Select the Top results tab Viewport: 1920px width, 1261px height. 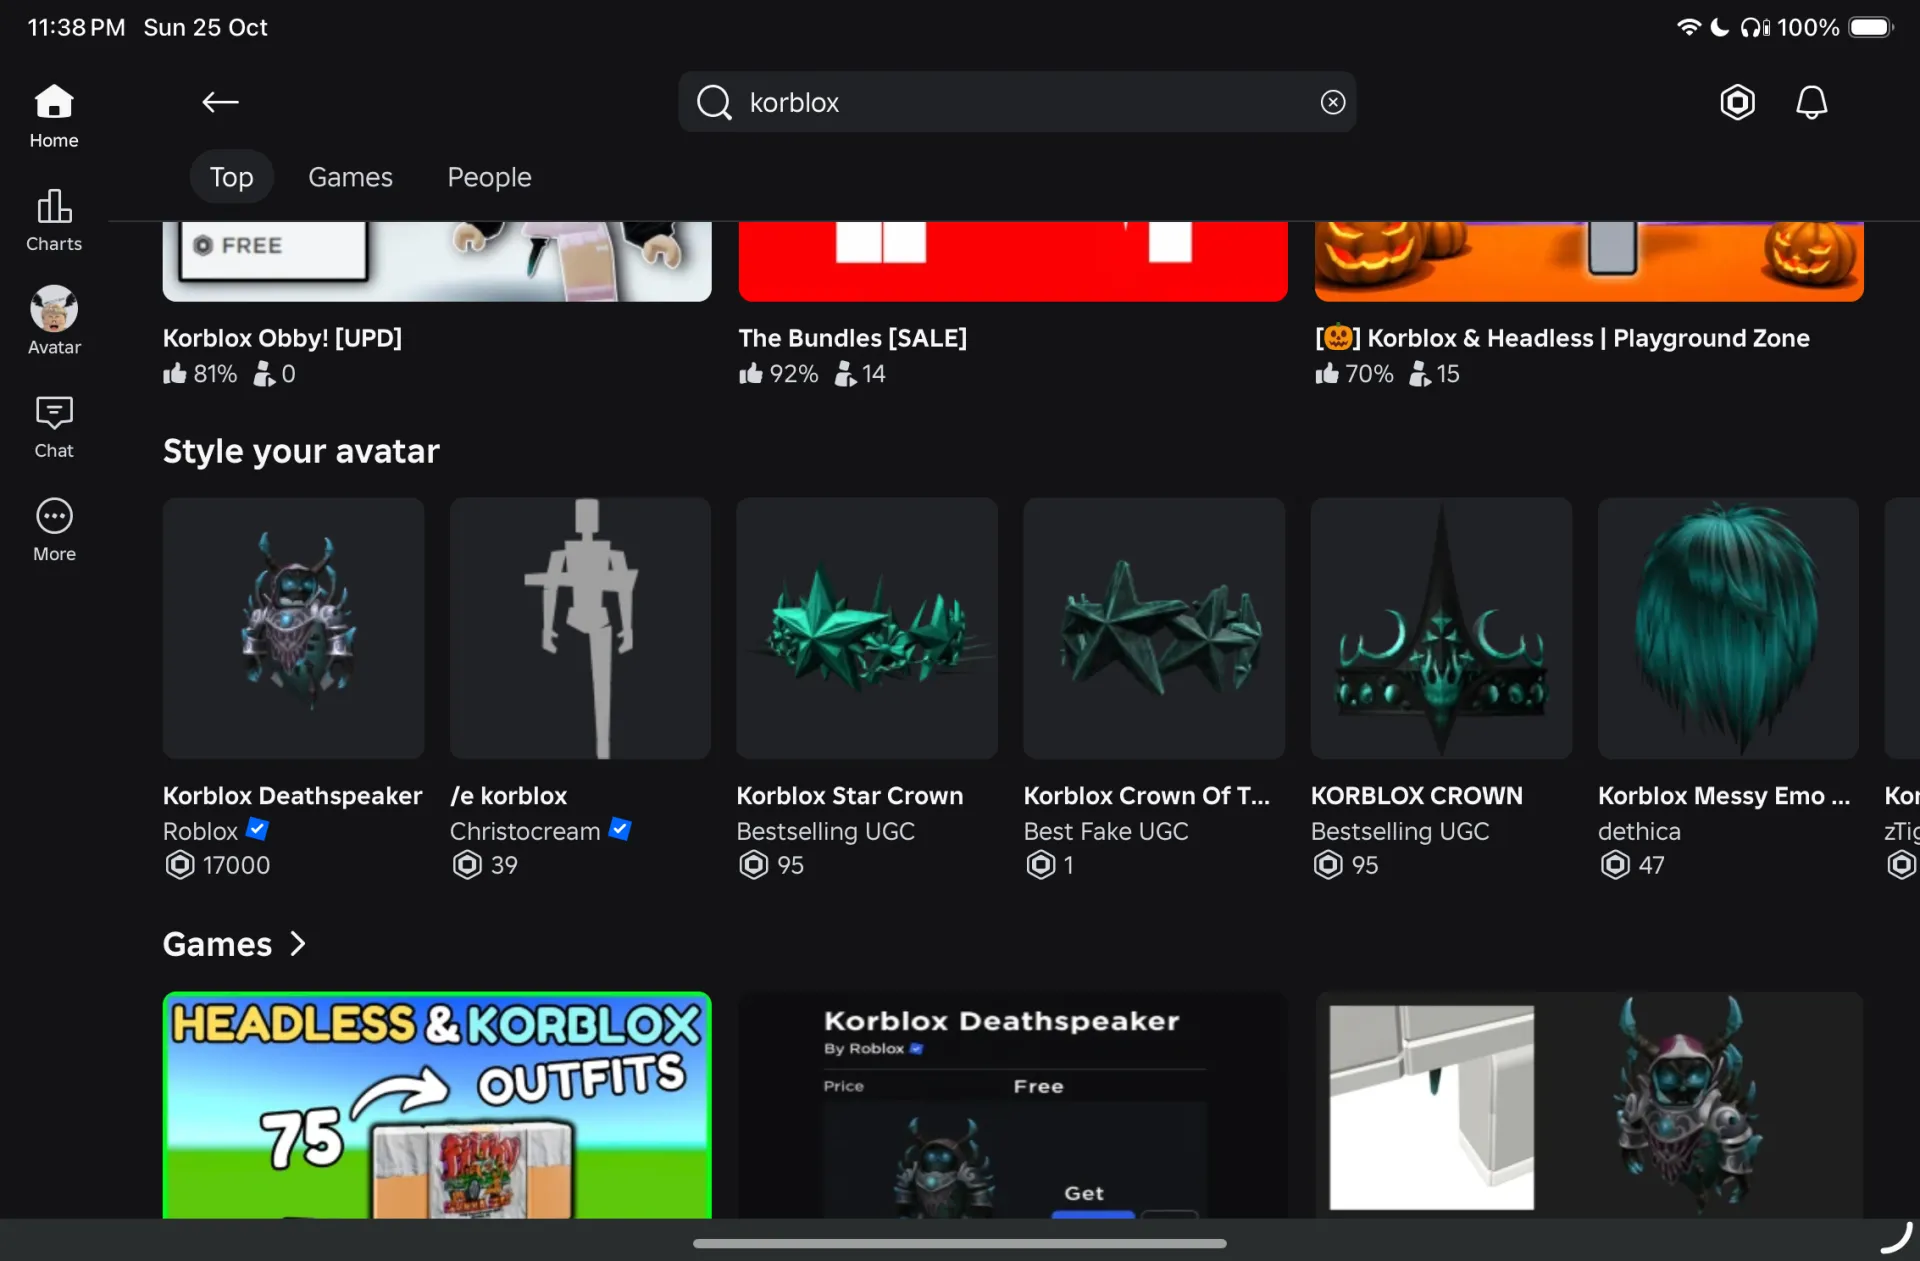click(x=231, y=177)
